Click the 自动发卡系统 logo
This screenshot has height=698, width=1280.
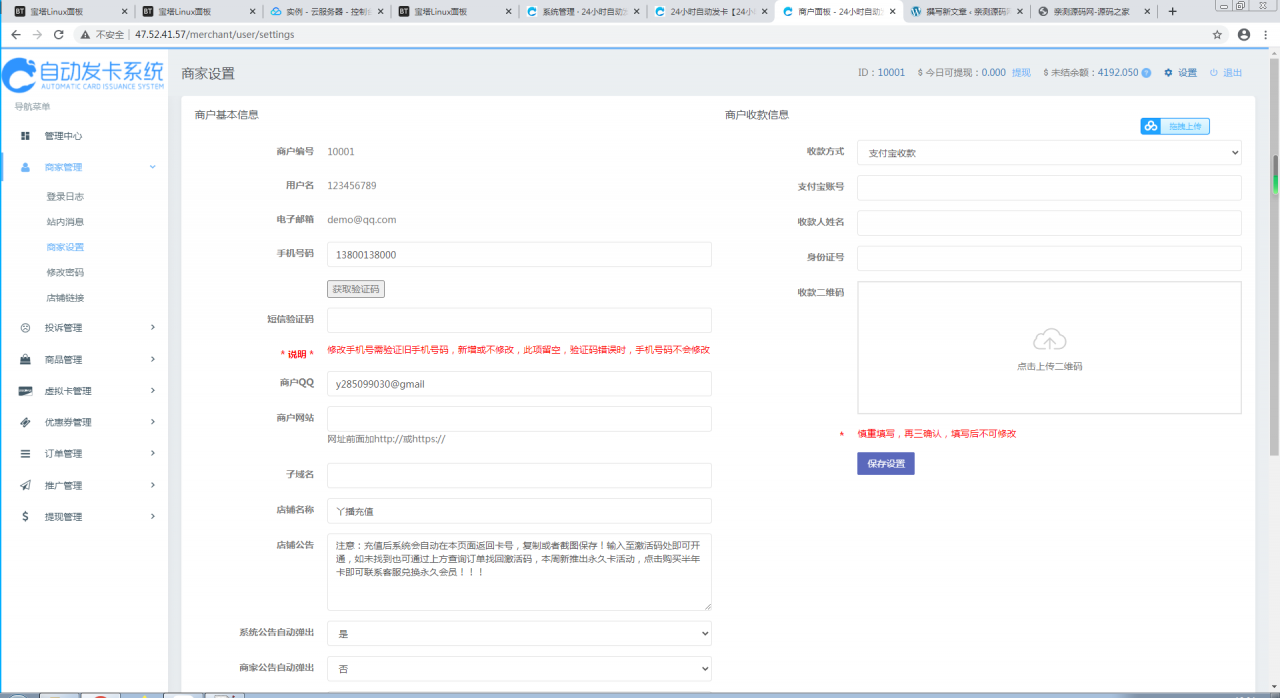pos(83,74)
